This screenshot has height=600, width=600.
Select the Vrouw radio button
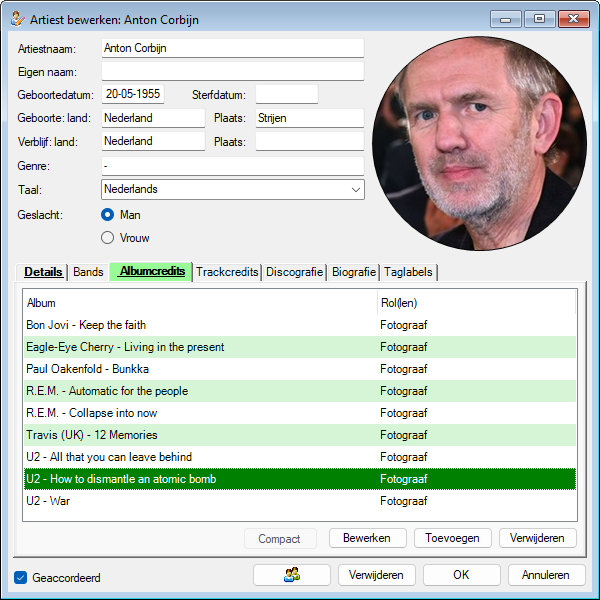point(108,238)
